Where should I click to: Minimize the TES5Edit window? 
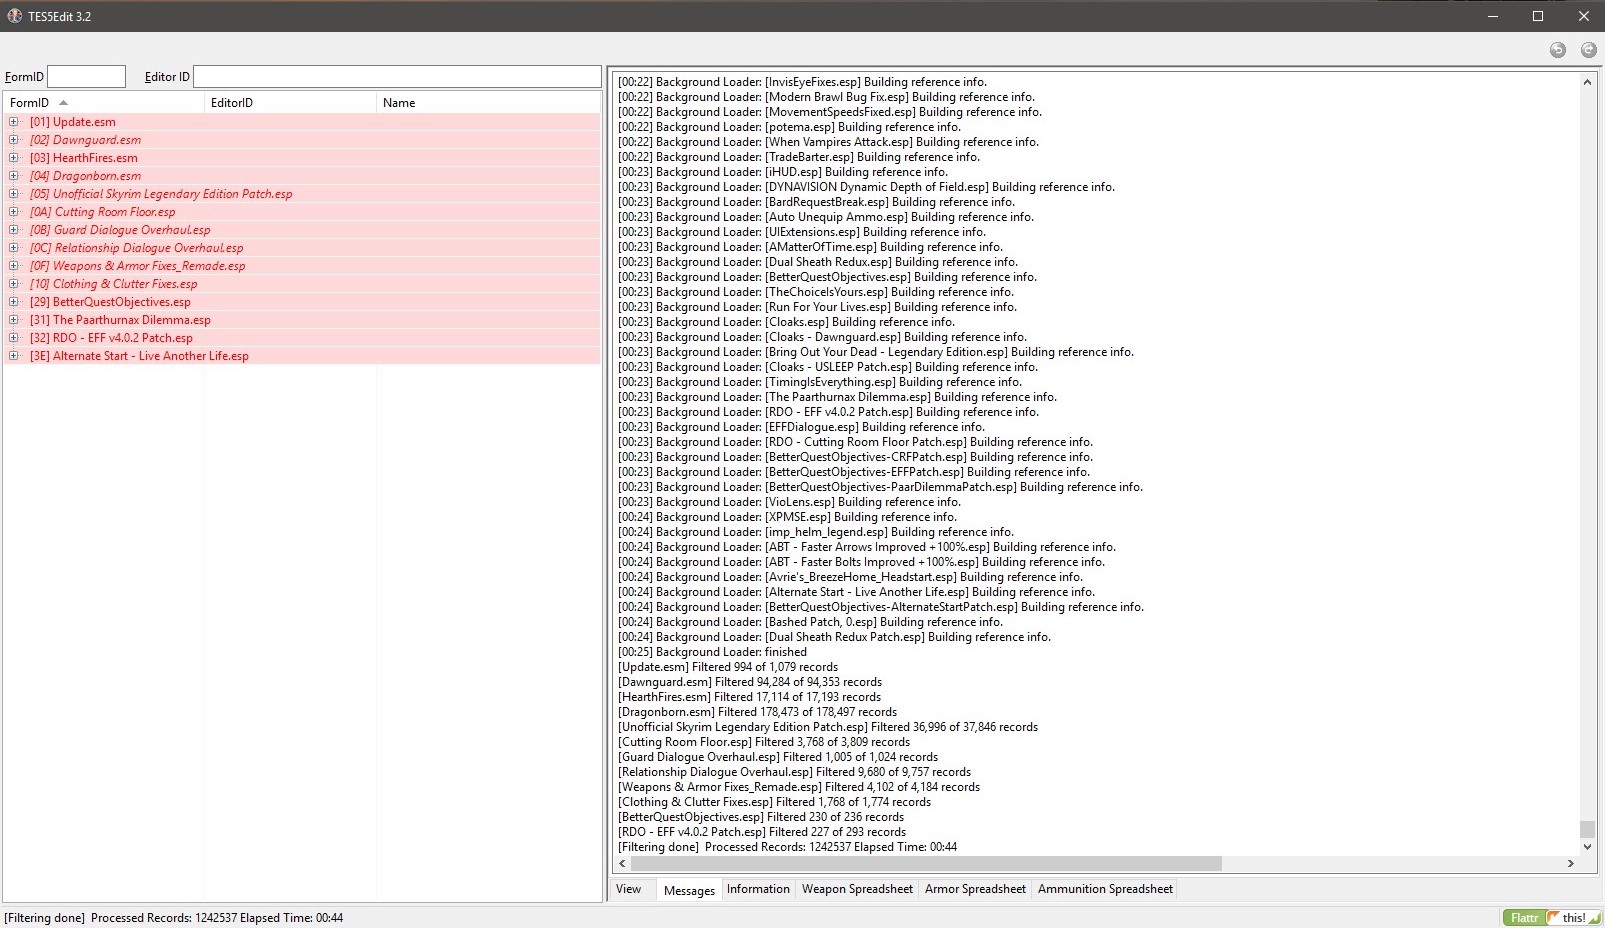(1492, 16)
